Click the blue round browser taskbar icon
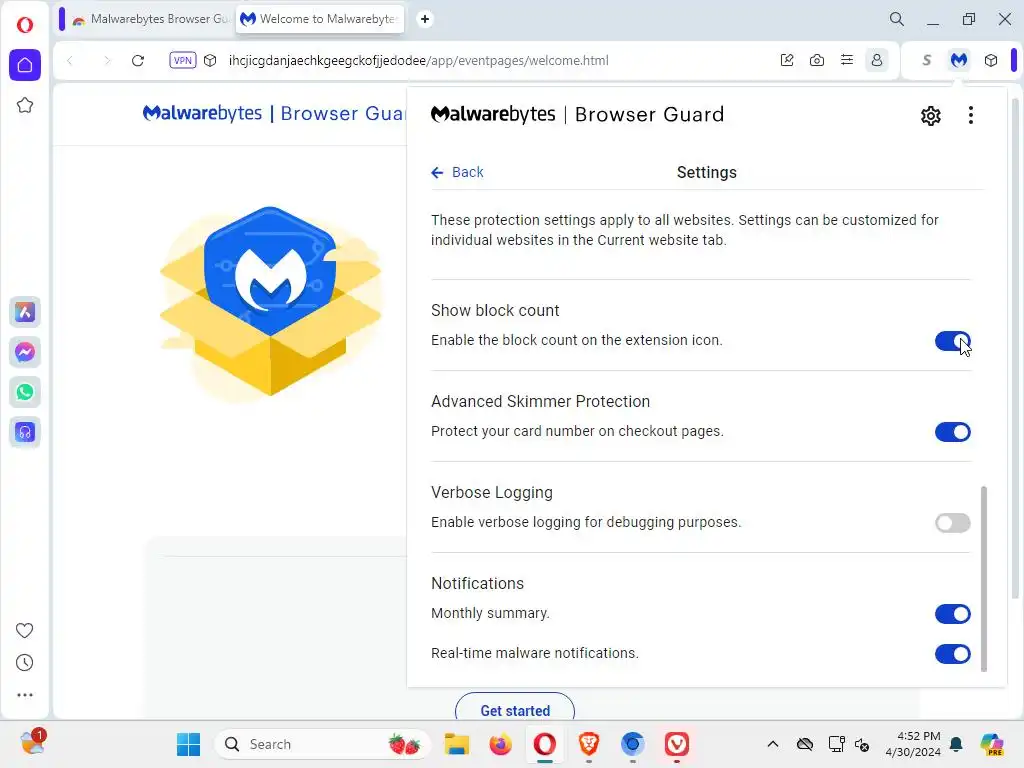 (x=632, y=744)
